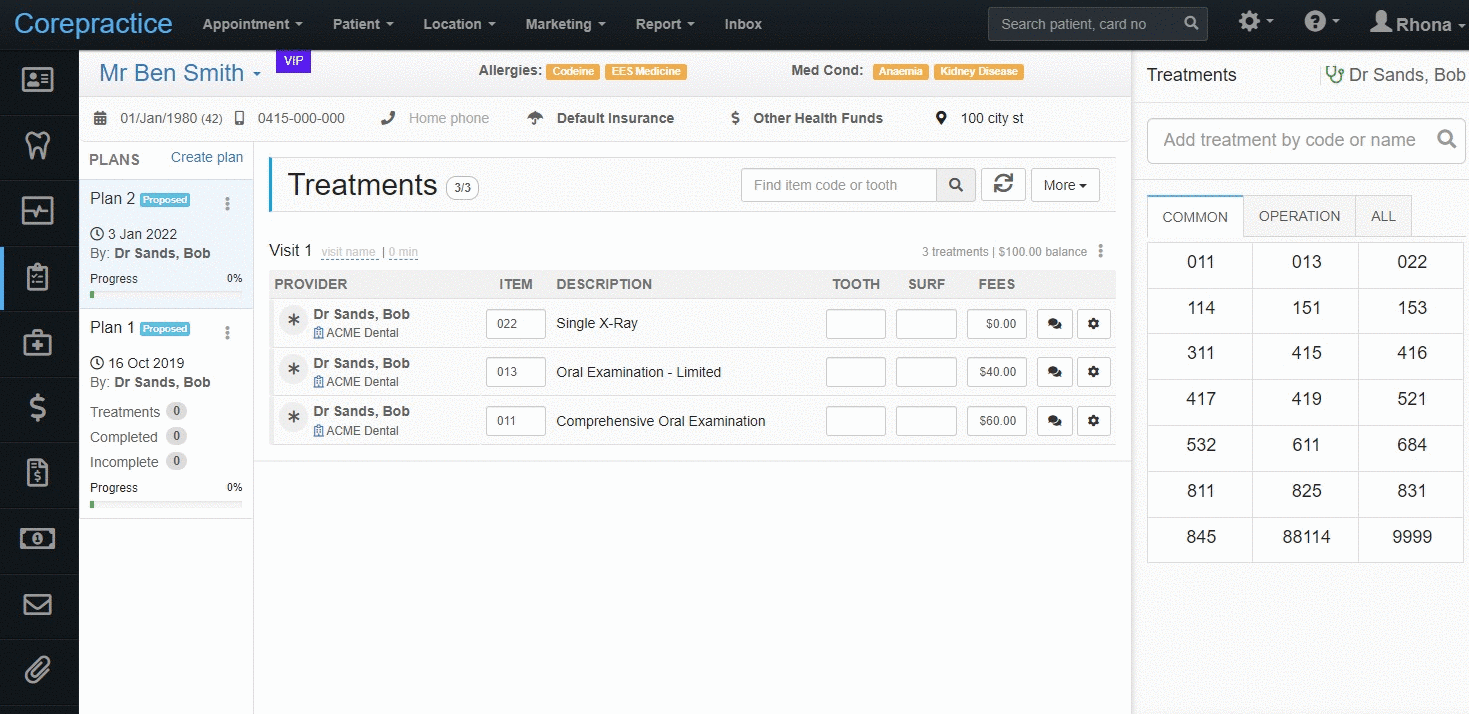Open the envelope messages sidebar icon
This screenshot has width=1469, height=714.
click(x=38, y=604)
